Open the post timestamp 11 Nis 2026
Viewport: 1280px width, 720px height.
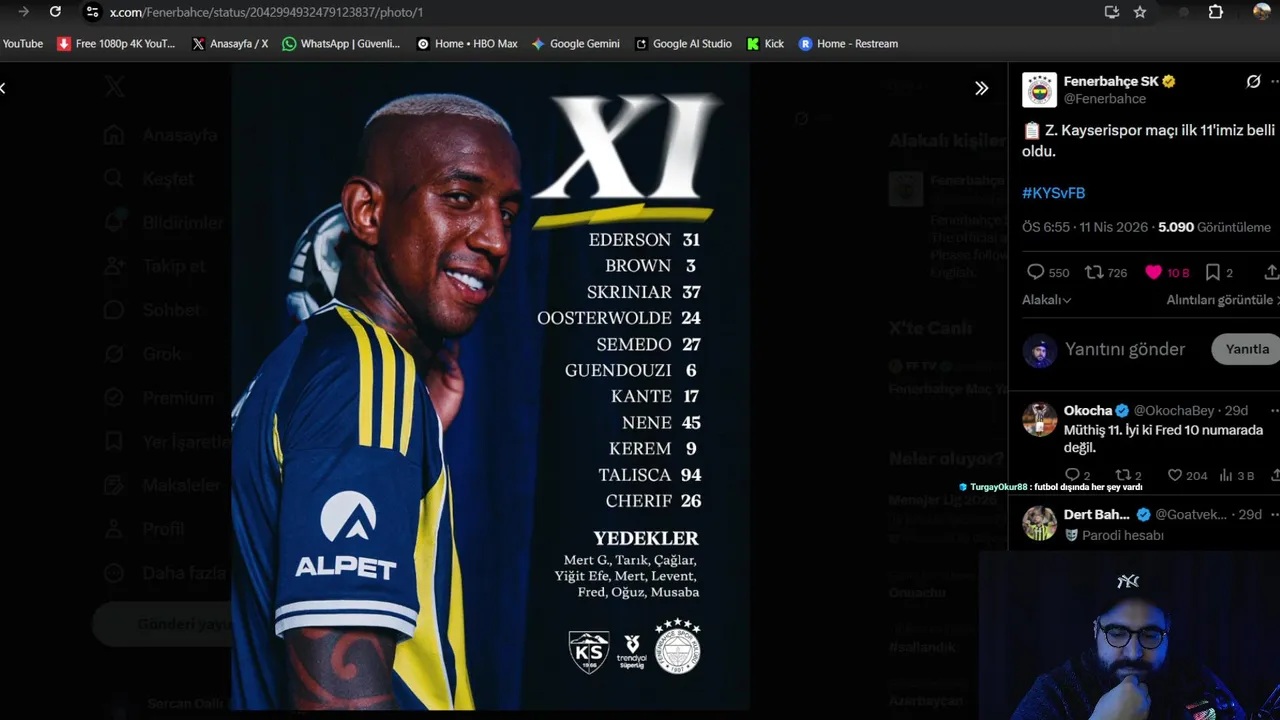1085,227
